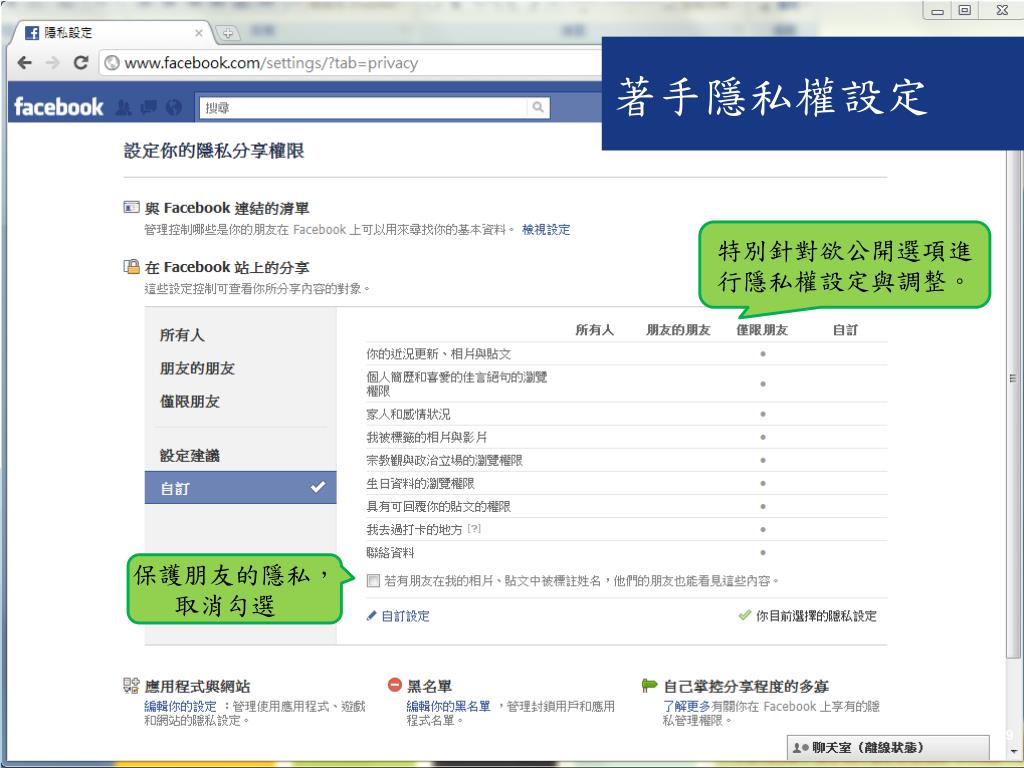
Task: Click the 我被標籤的相片與影片 row
Action: click(x=626, y=437)
